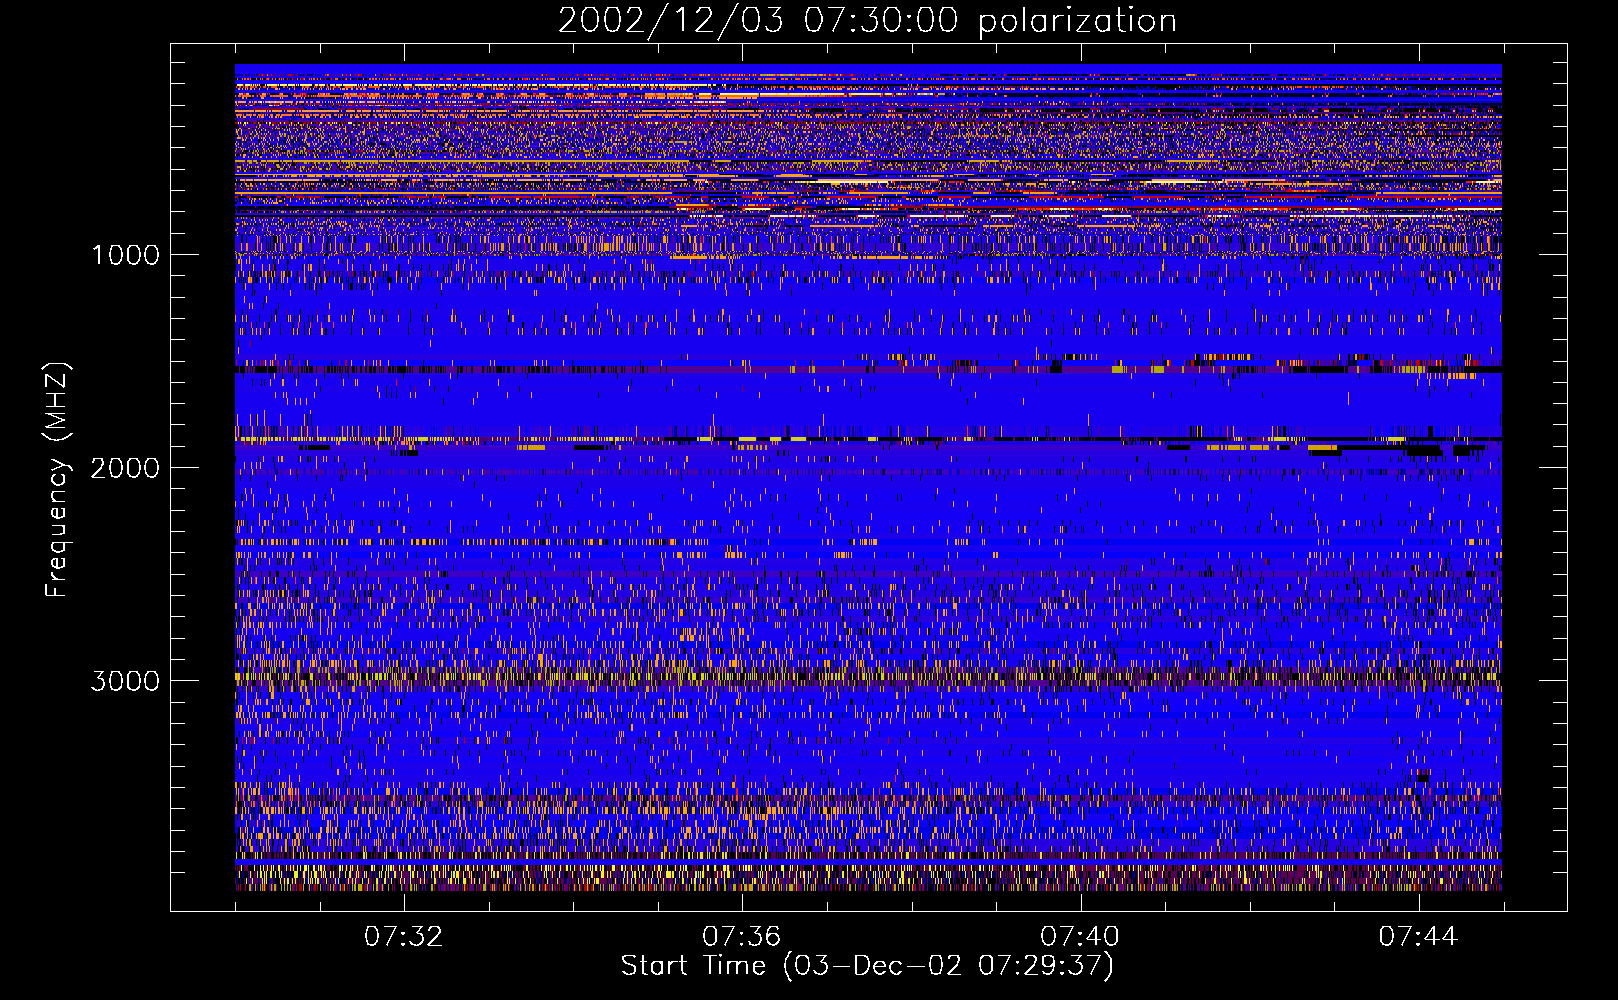Click the 'Start Time (03-Dec-02 07:29:37)' axis caption
The image size is (1618, 1000).
(866, 966)
